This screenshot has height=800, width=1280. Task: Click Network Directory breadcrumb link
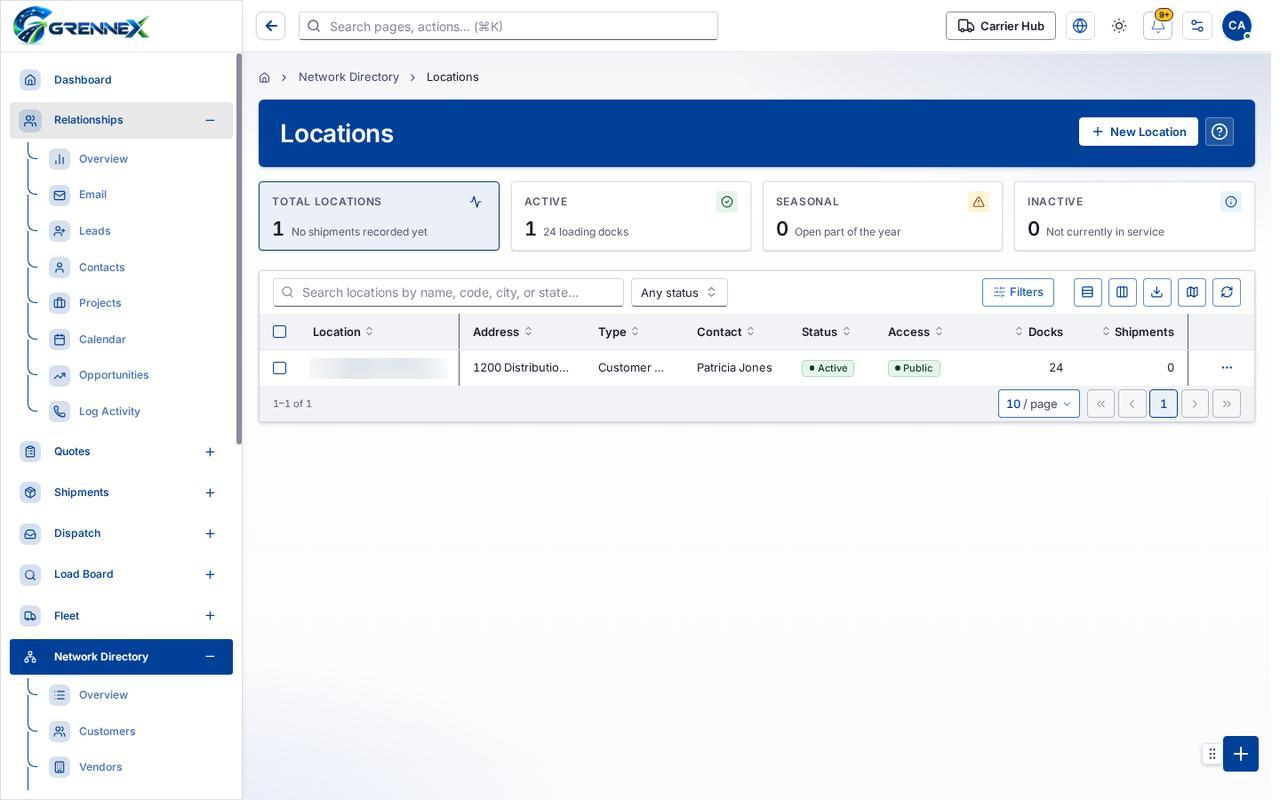[349, 77]
